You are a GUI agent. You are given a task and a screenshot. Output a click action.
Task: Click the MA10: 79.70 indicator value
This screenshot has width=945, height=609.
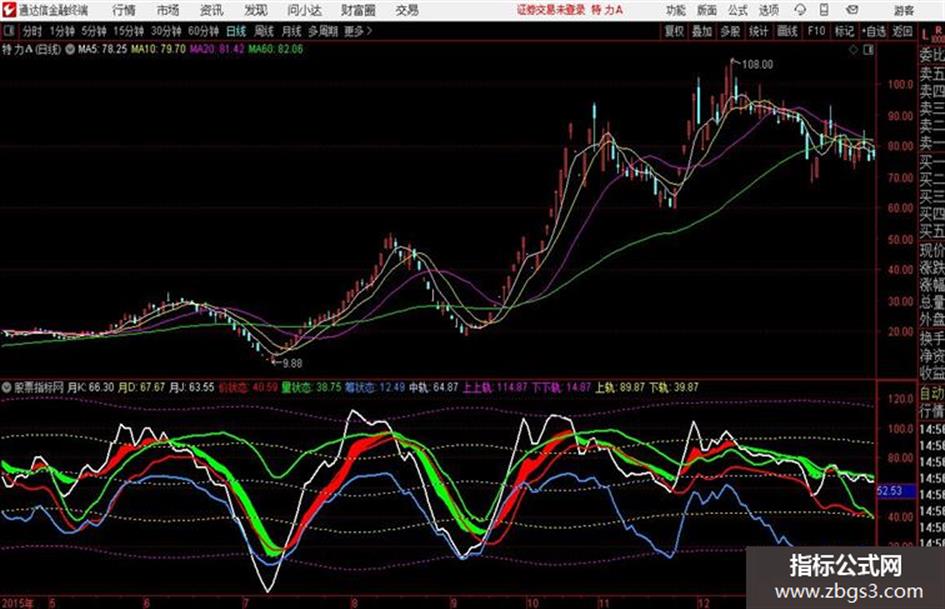tap(158, 49)
